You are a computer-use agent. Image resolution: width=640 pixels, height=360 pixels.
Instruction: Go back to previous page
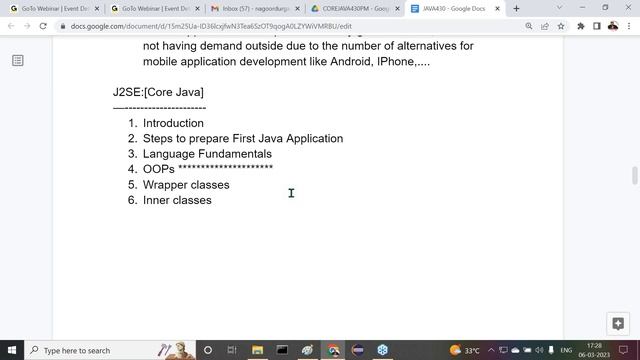pos(11,26)
